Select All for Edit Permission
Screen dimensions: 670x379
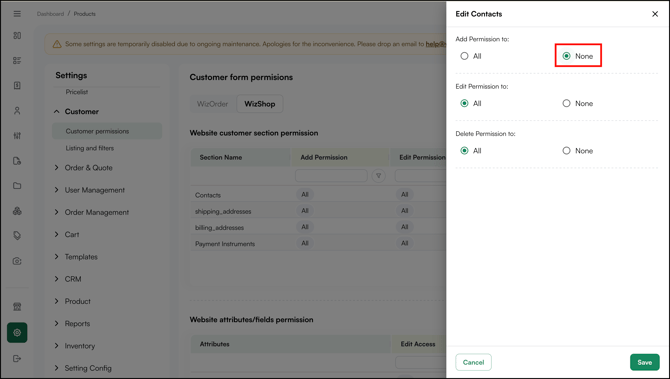pyautogui.click(x=464, y=103)
